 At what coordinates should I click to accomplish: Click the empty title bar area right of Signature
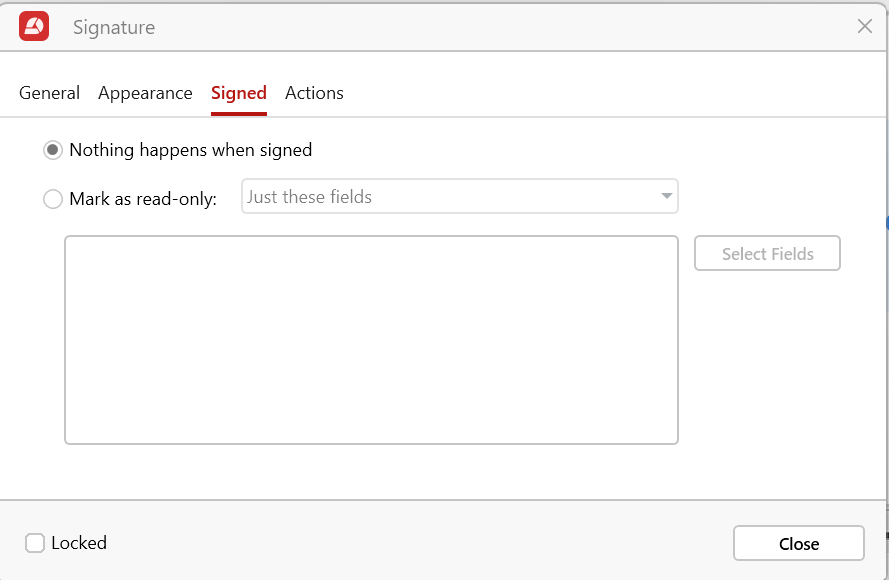click(500, 27)
